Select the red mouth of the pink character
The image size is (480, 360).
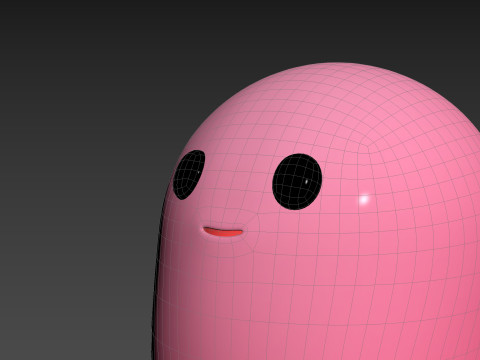[x=223, y=232]
